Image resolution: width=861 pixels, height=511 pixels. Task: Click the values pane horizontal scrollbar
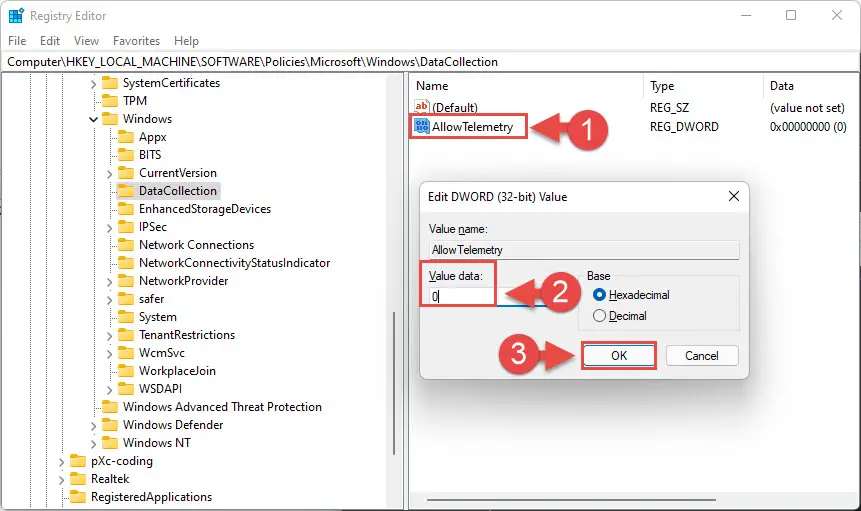point(571,499)
